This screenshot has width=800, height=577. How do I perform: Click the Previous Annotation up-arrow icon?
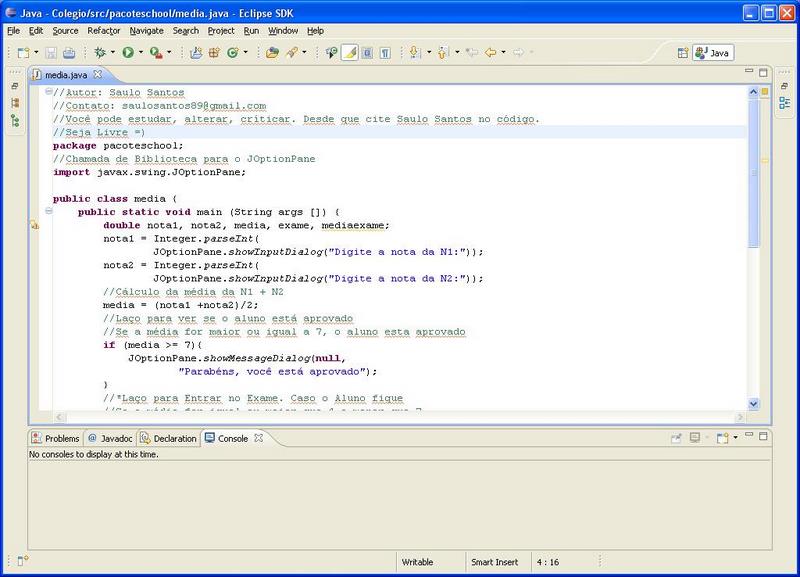pos(443,53)
